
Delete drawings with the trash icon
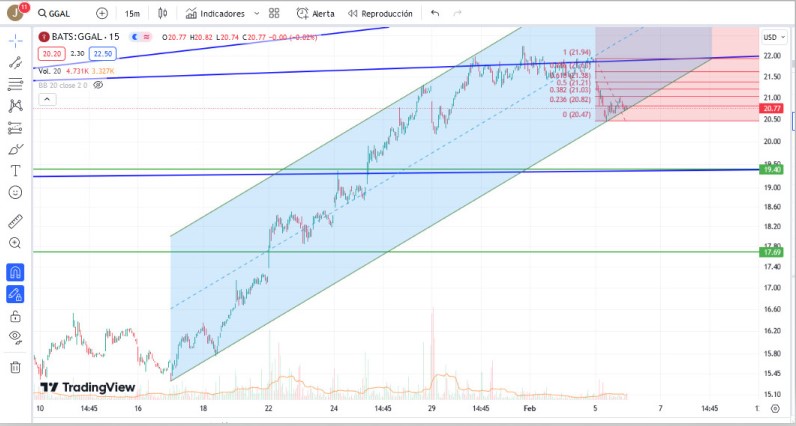click(x=15, y=367)
